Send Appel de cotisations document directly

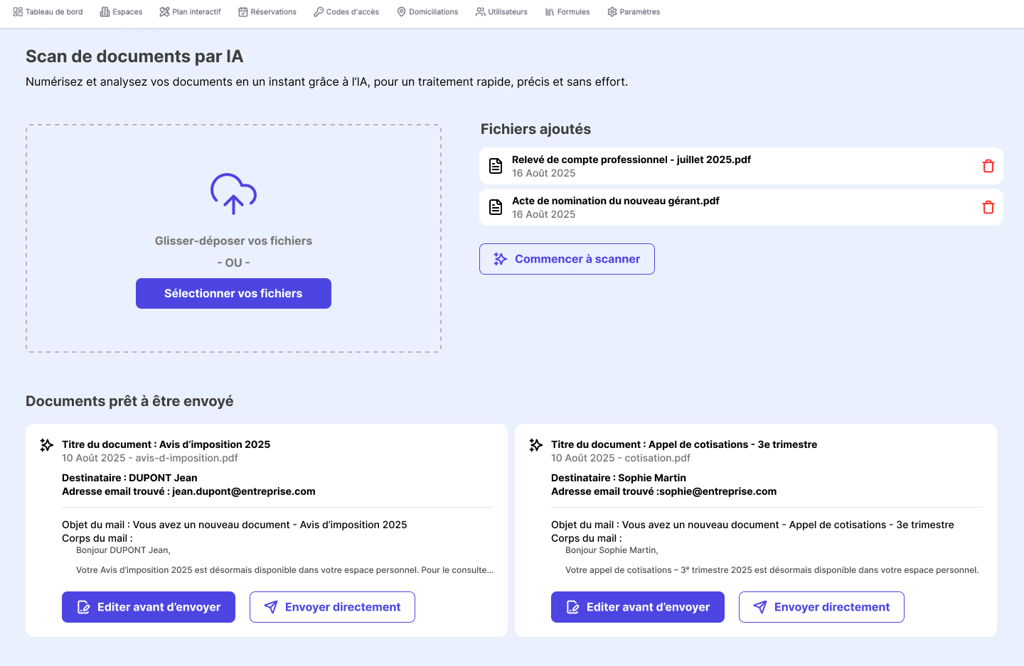822,607
